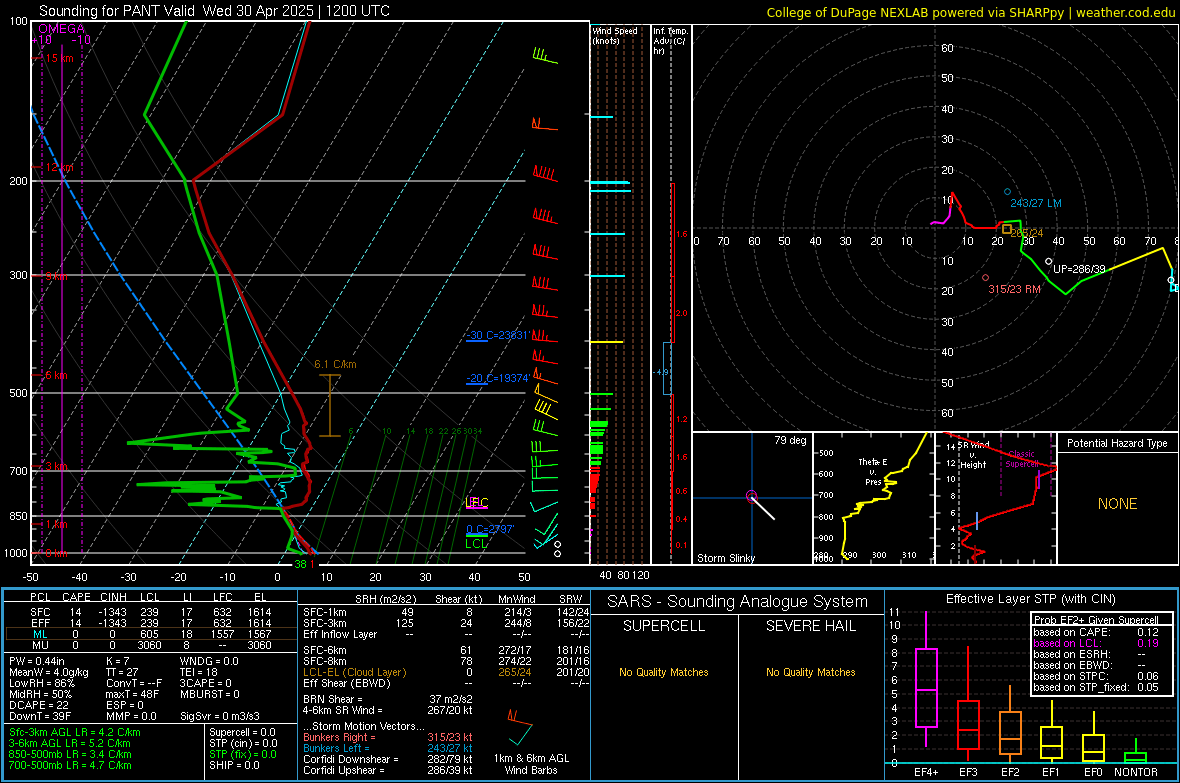This screenshot has width=1180, height=783.
Task: Click the Theta-E v. Pres plot label
Action: coord(873,472)
